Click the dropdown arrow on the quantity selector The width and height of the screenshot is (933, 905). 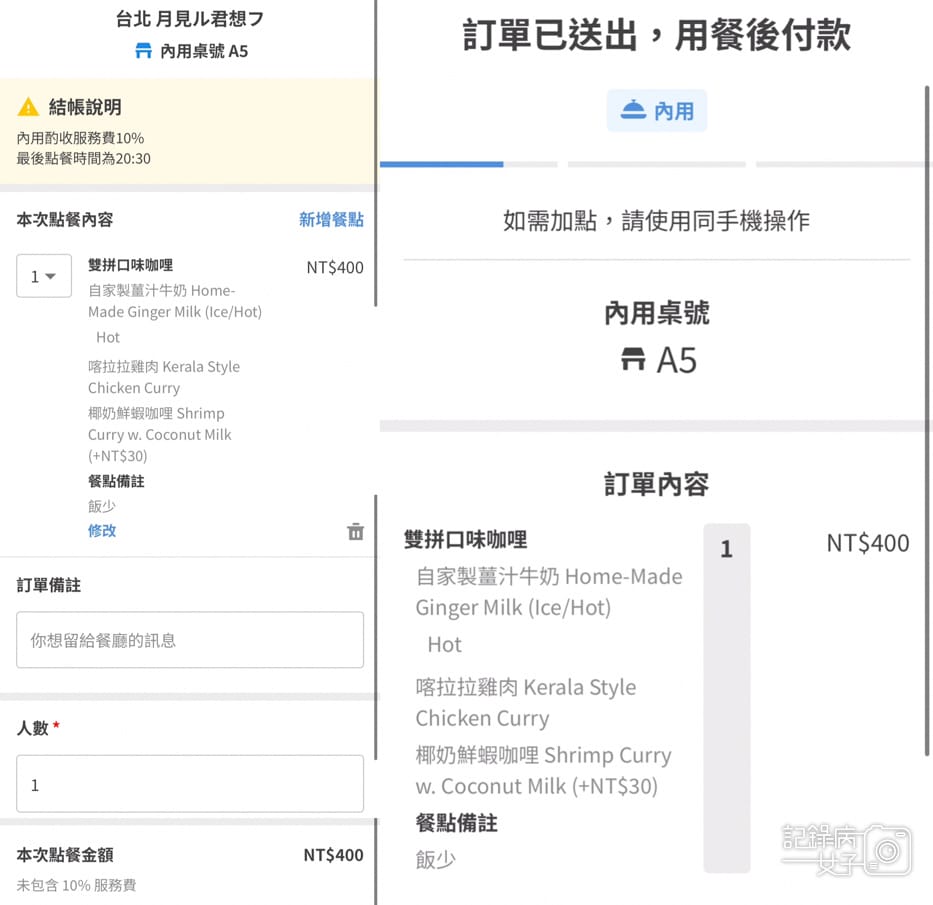[53, 276]
